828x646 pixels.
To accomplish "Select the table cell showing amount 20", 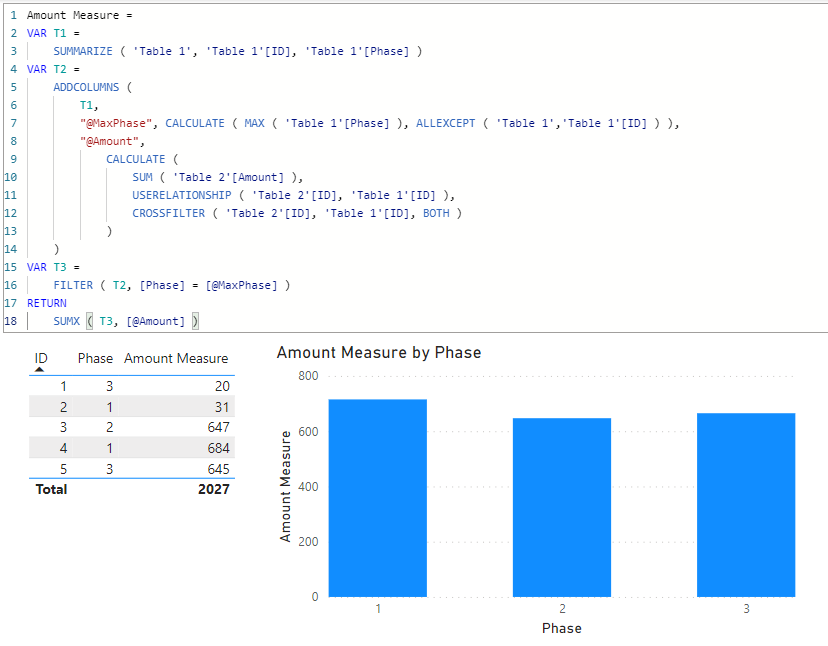I will click(222, 386).
